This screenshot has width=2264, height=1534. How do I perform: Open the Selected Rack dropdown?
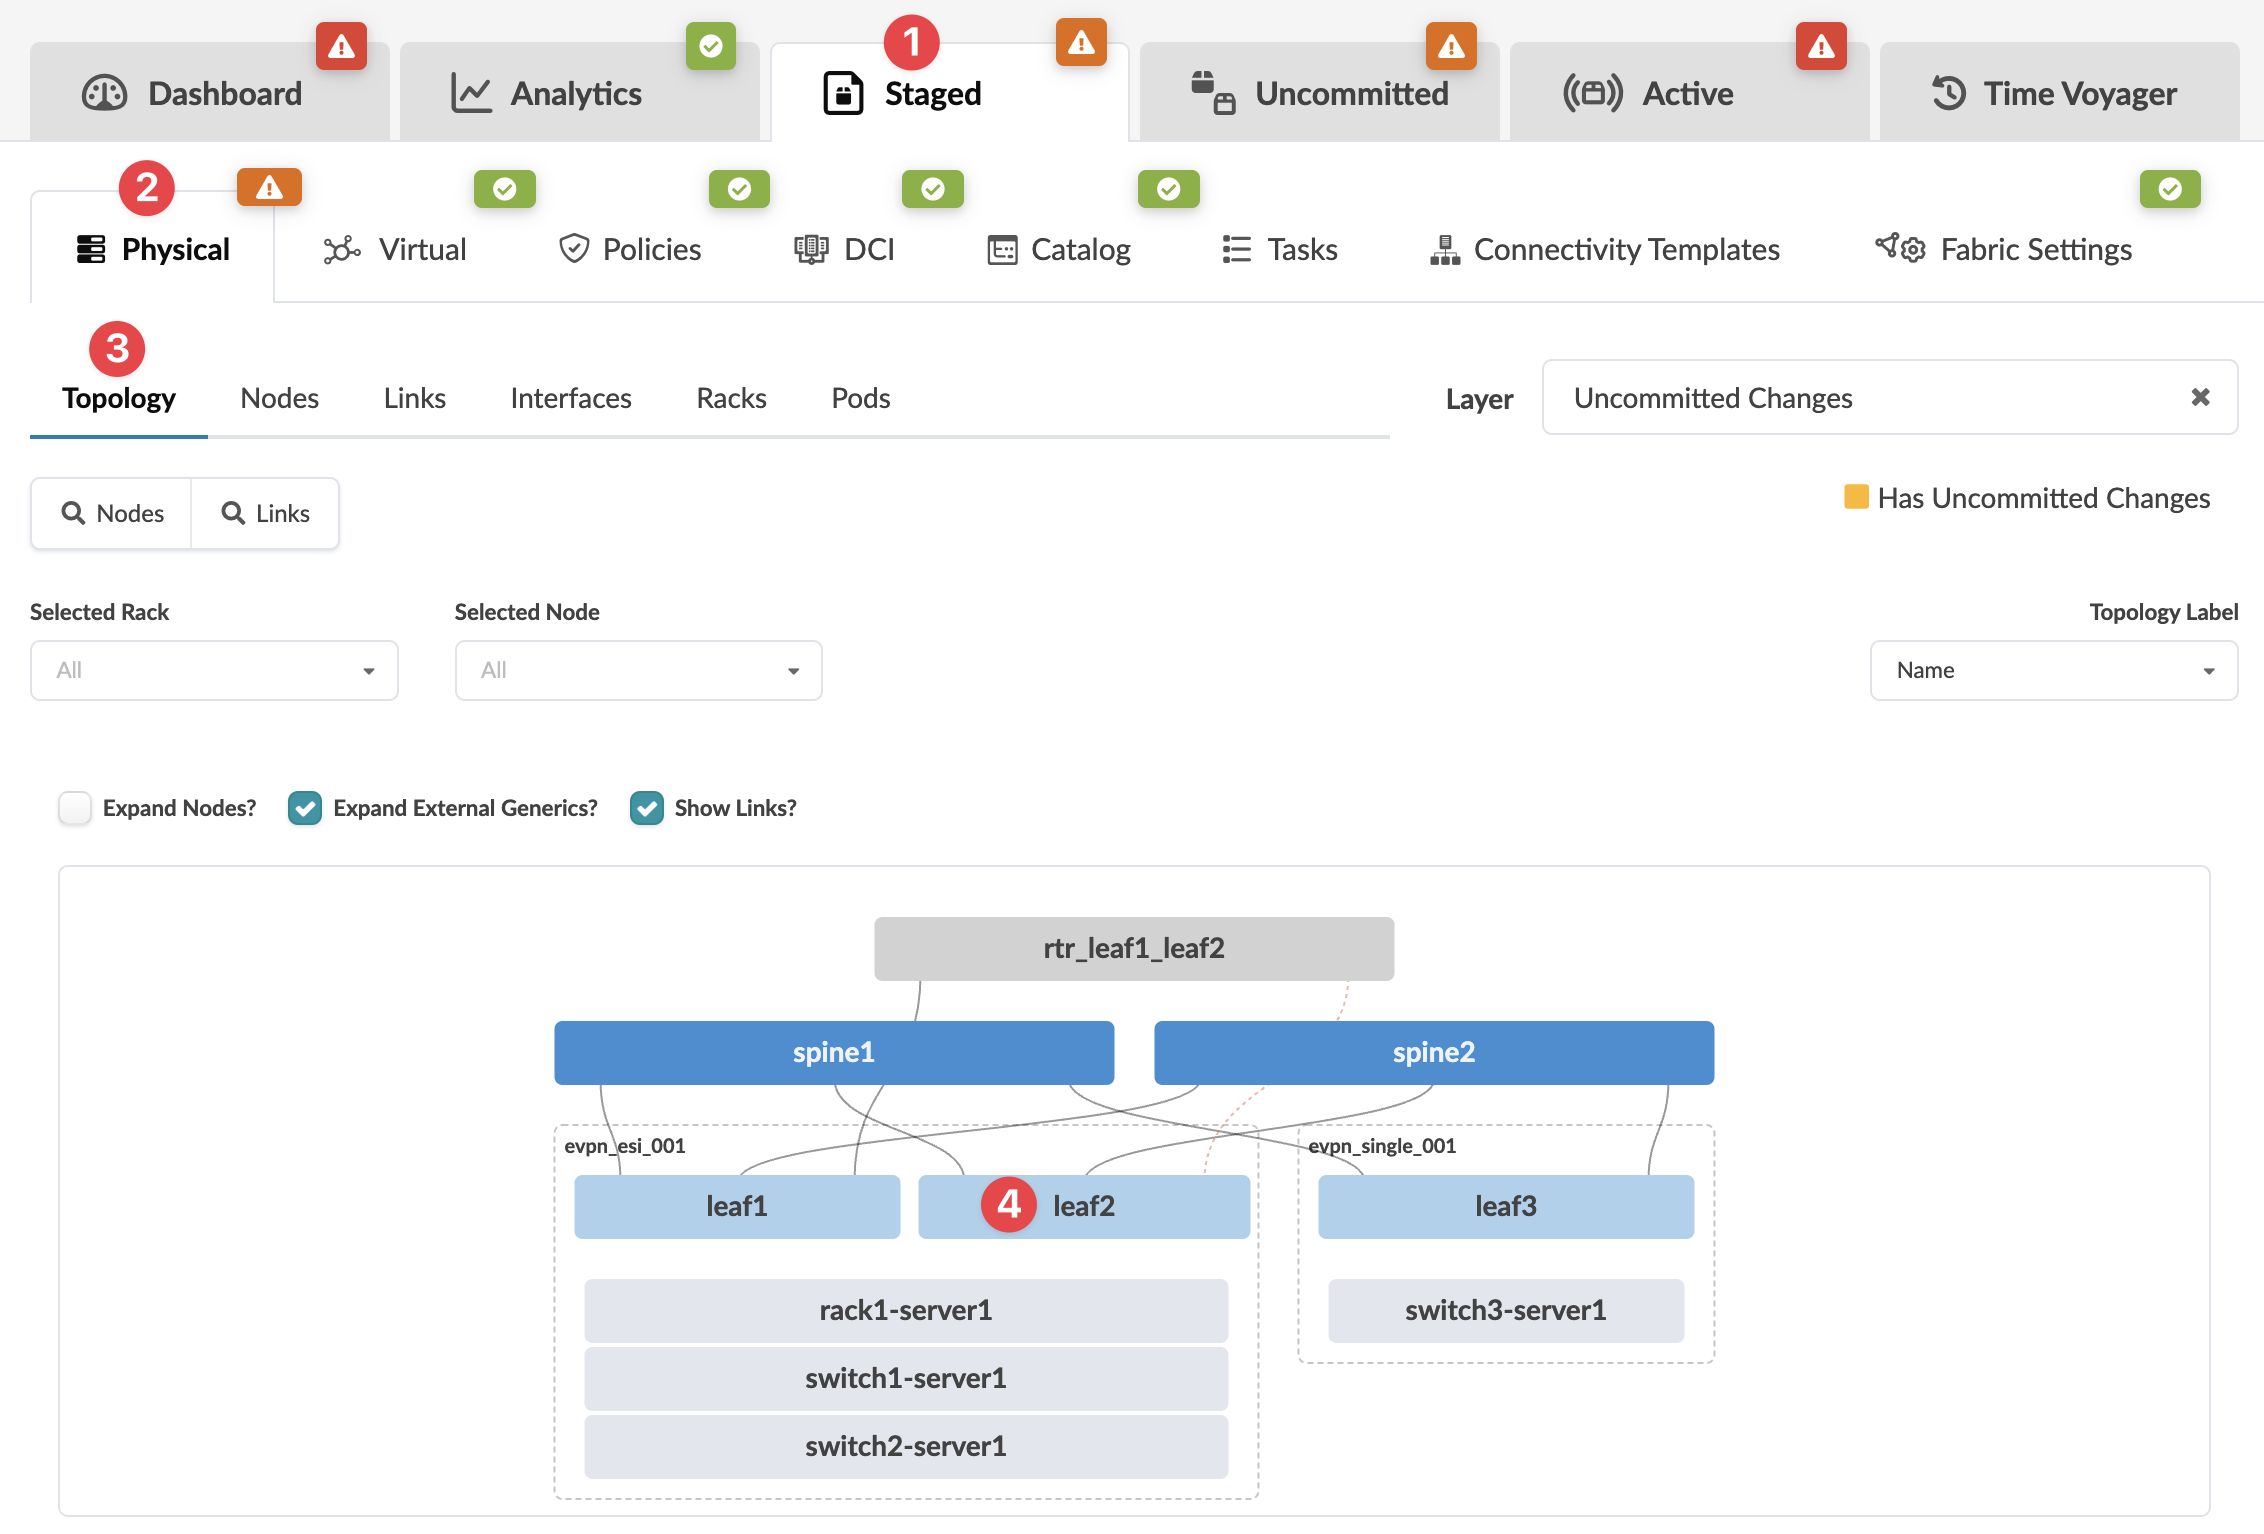coord(214,670)
